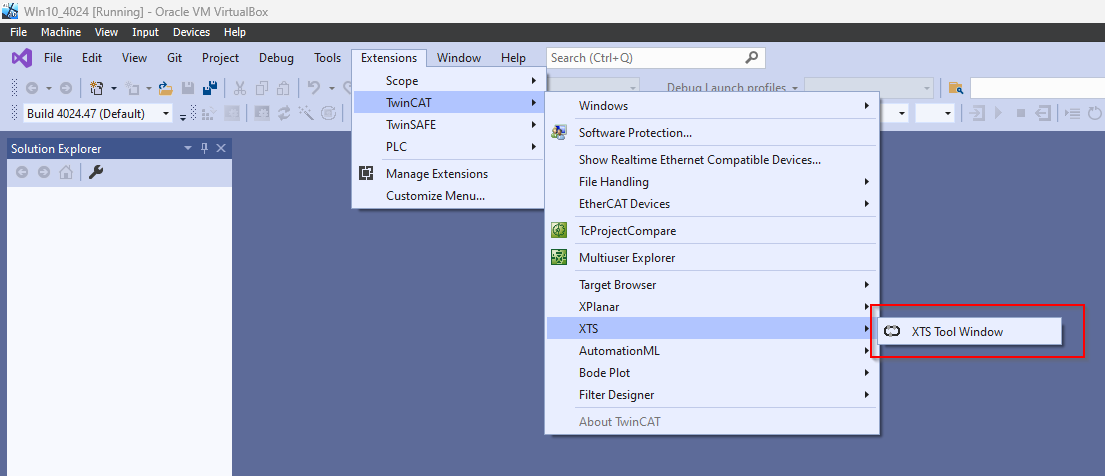
Task: Open the Build 4024.47 (Default) dropdown
Action: pyautogui.click(x=166, y=114)
